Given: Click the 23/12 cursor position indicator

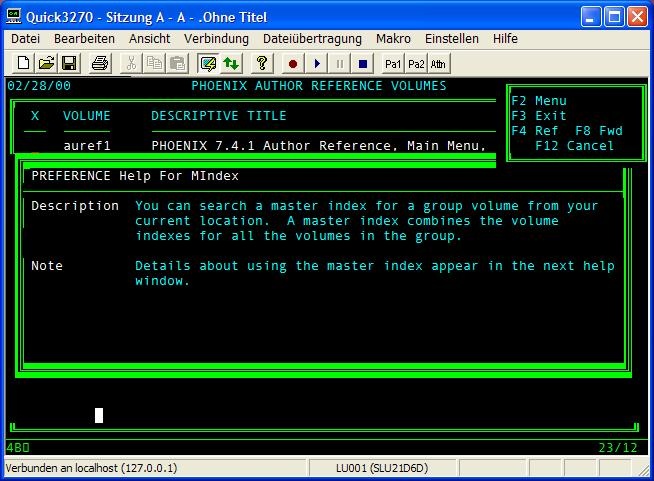Looking at the screenshot, I should (x=618, y=448).
